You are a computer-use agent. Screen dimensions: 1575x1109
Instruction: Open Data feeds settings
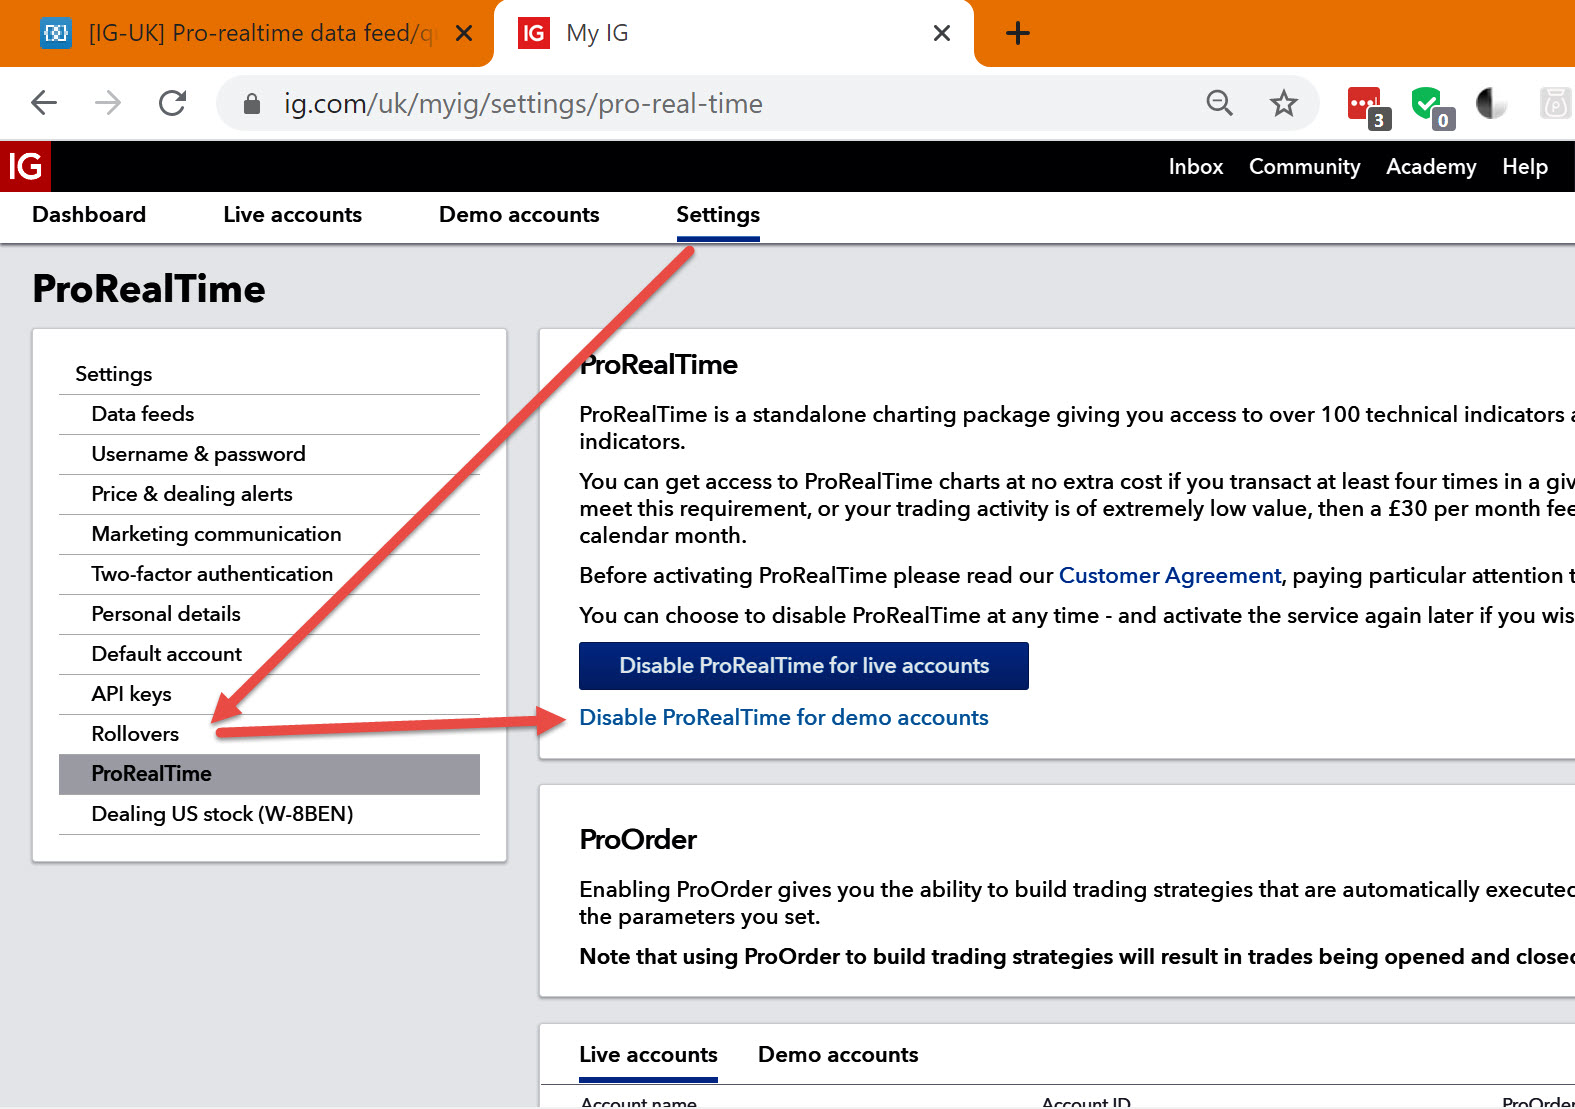pos(269,414)
